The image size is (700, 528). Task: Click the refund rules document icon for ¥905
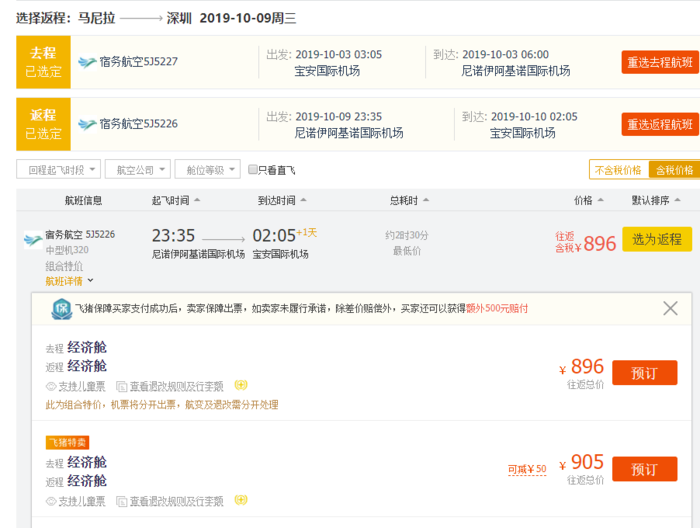[x=121, y=499]
